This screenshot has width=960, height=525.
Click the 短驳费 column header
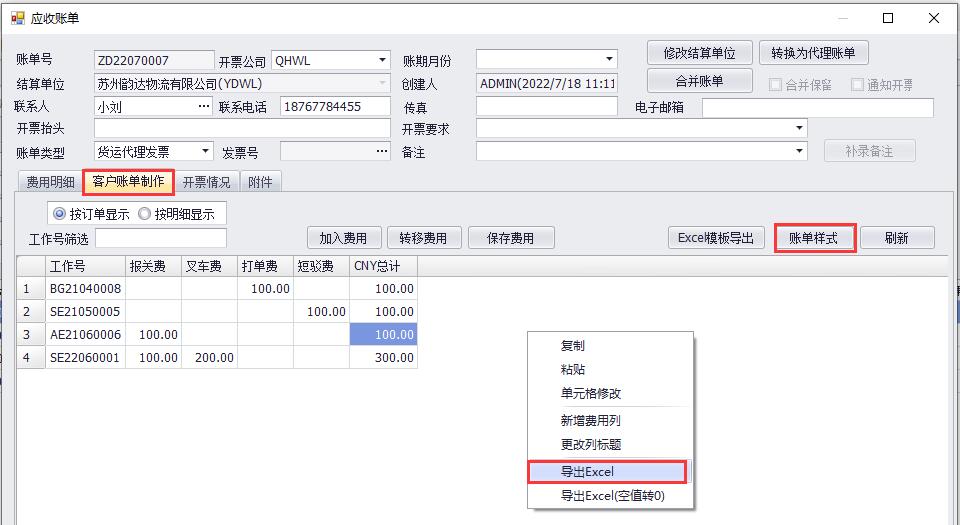pos(321,266)
